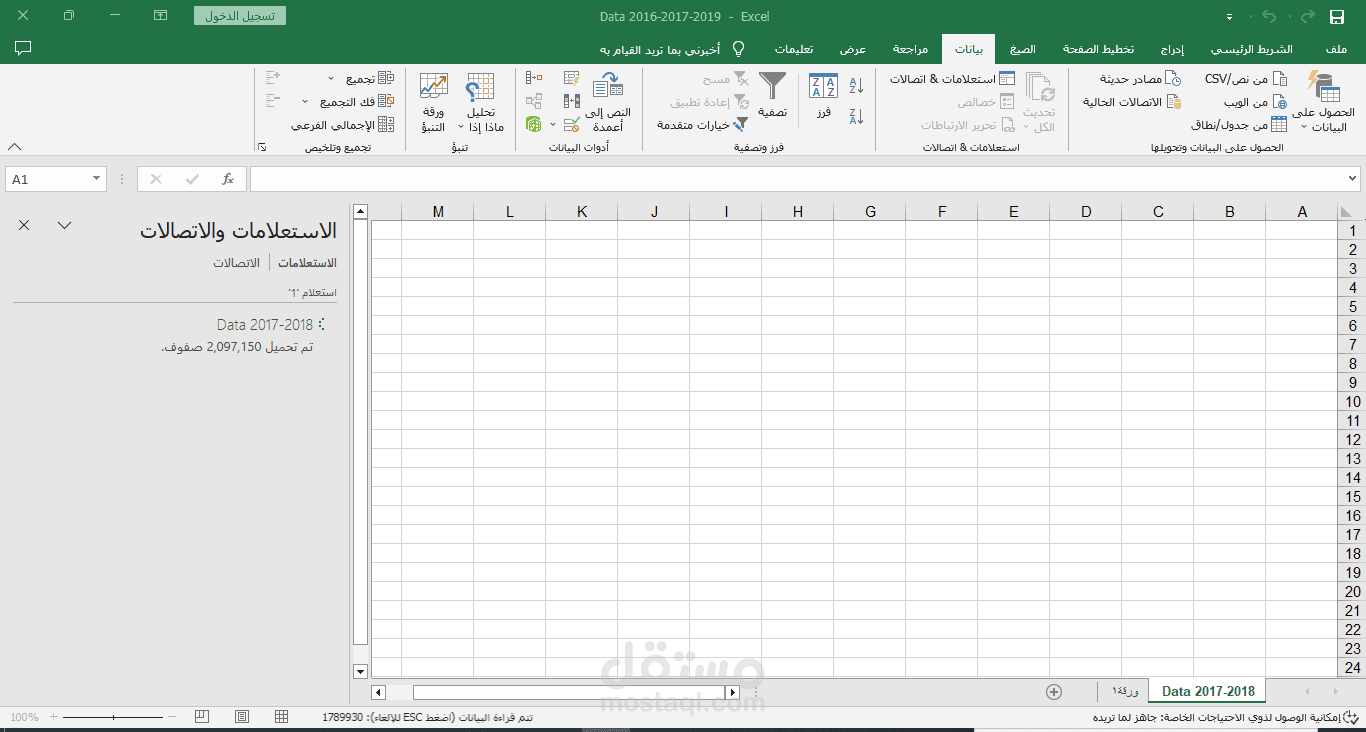
Task: Import data From Text/CSV (من نص/CSV)
Action: pos(1247,79)
